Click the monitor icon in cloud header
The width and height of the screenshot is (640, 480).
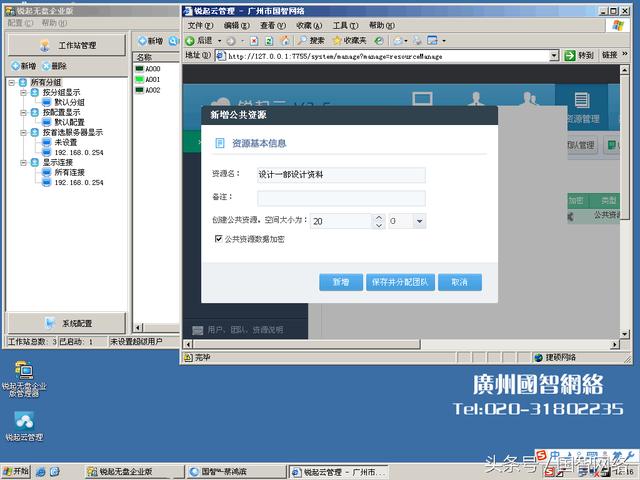tap(422, 98)
